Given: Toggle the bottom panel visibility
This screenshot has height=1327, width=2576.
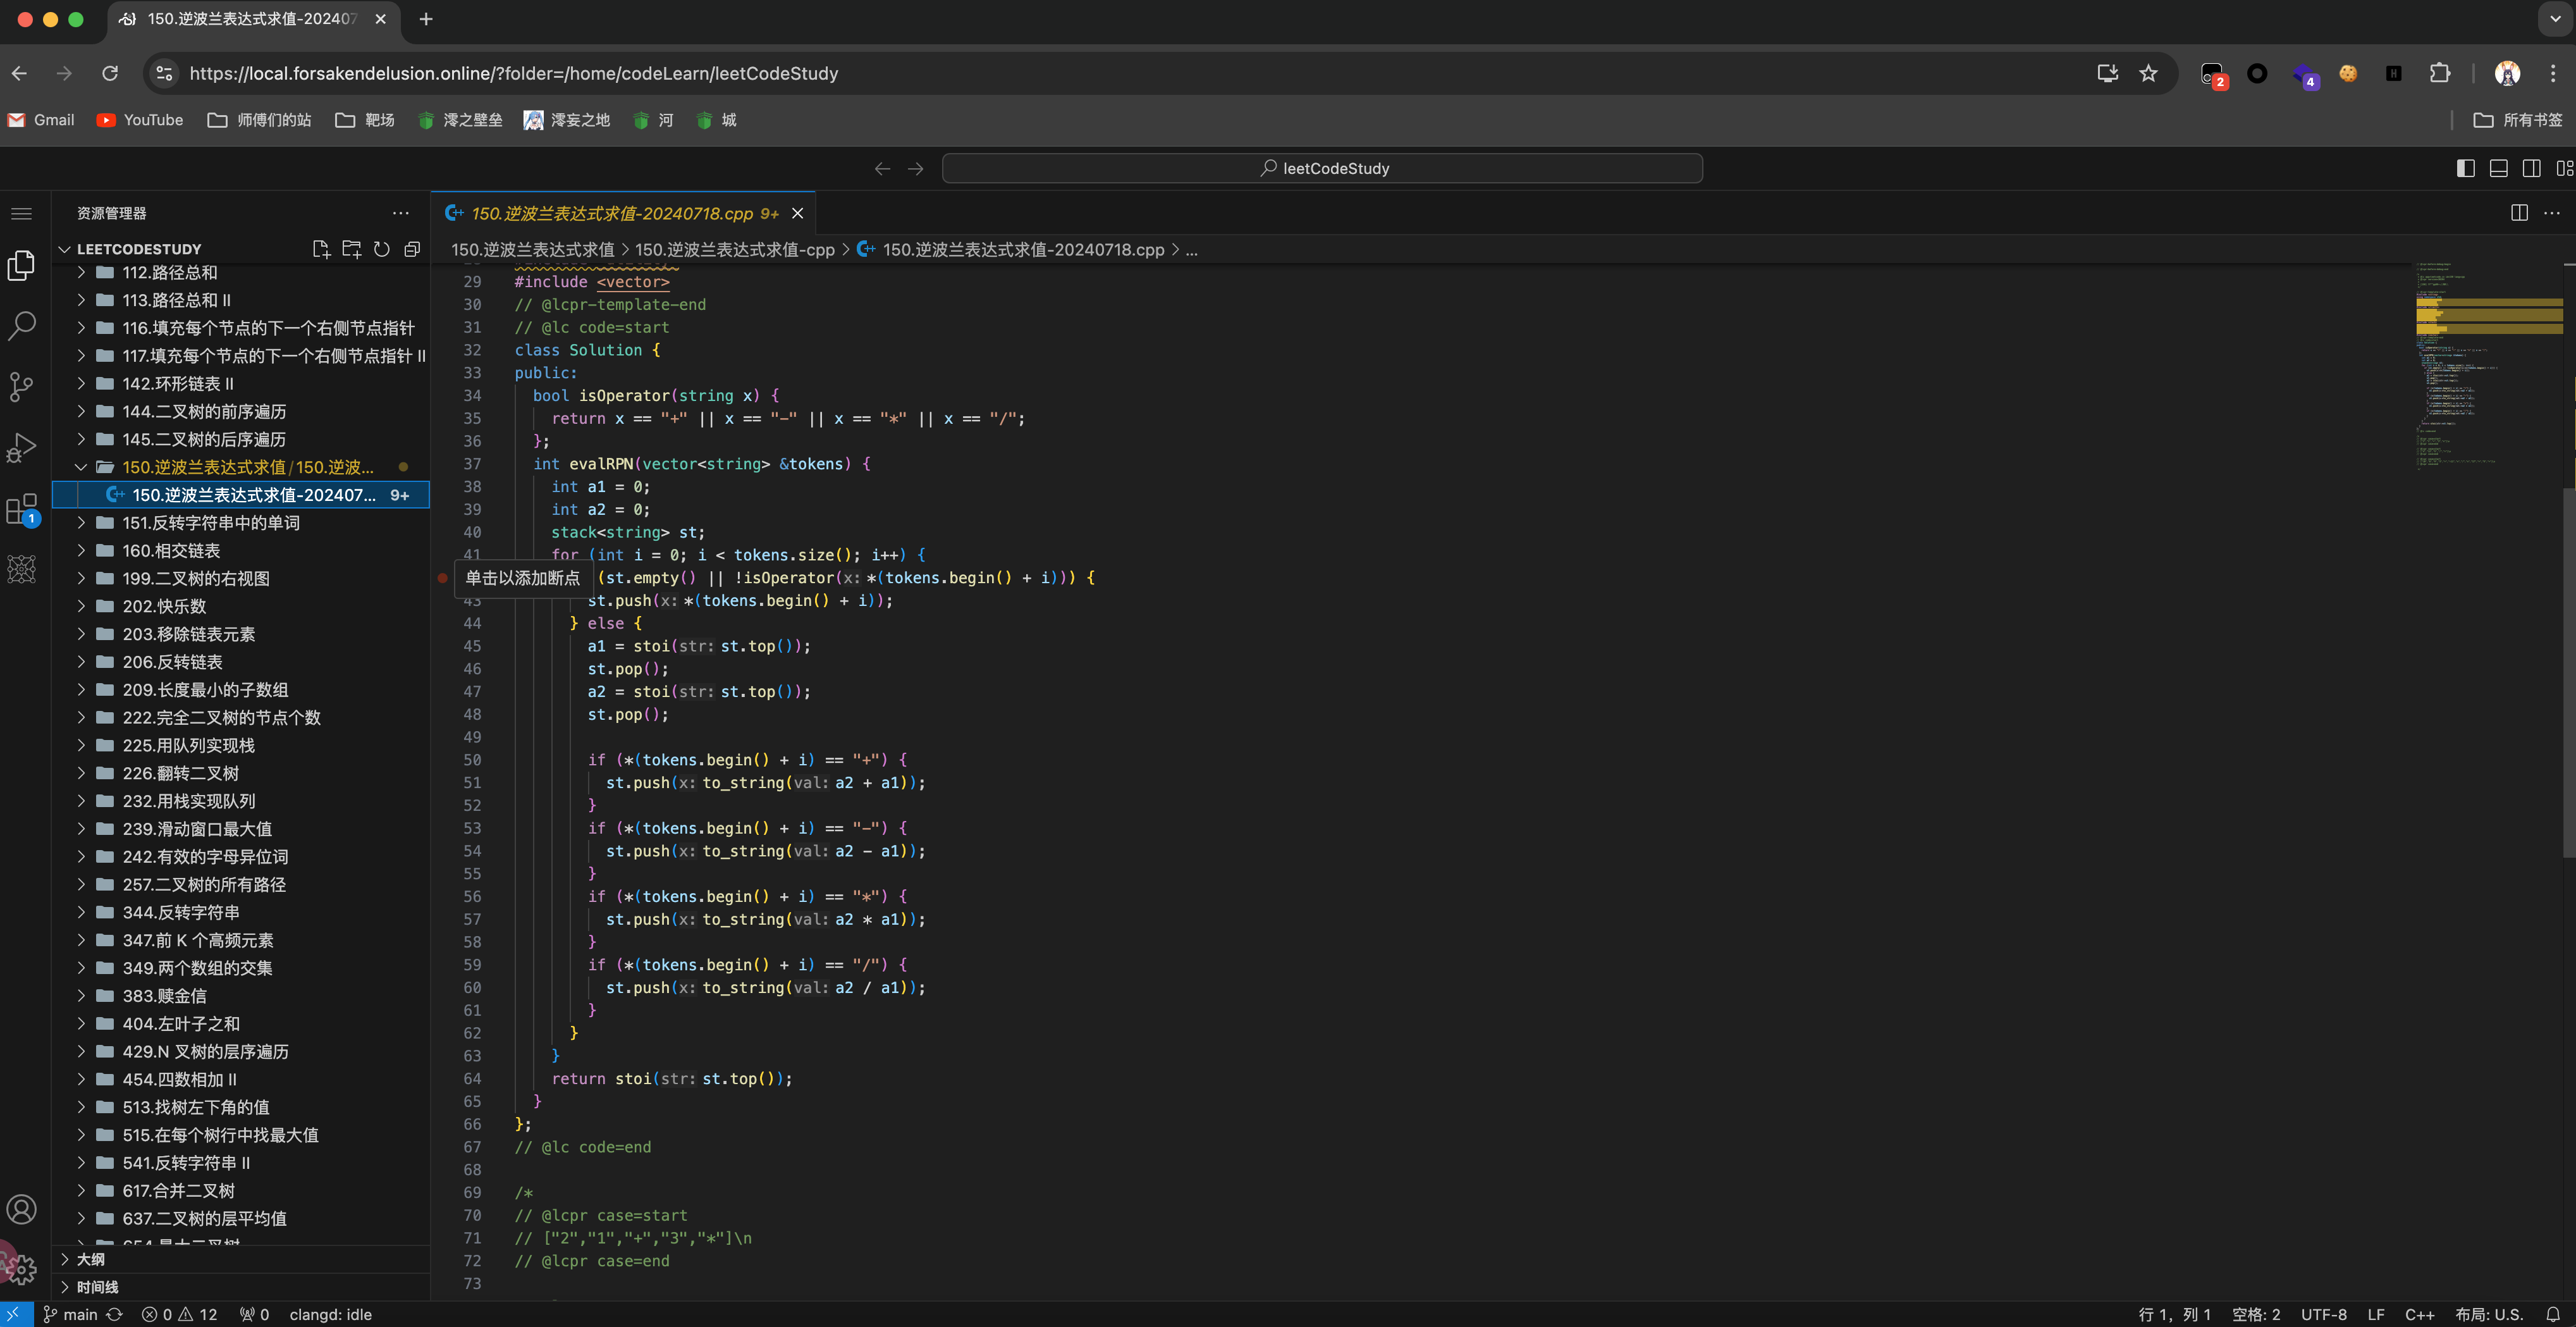Looking at the screenshot, I should click(2498, 168).
